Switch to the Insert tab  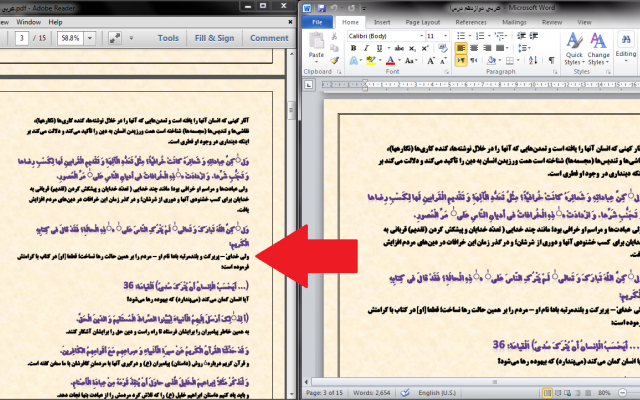382,22
